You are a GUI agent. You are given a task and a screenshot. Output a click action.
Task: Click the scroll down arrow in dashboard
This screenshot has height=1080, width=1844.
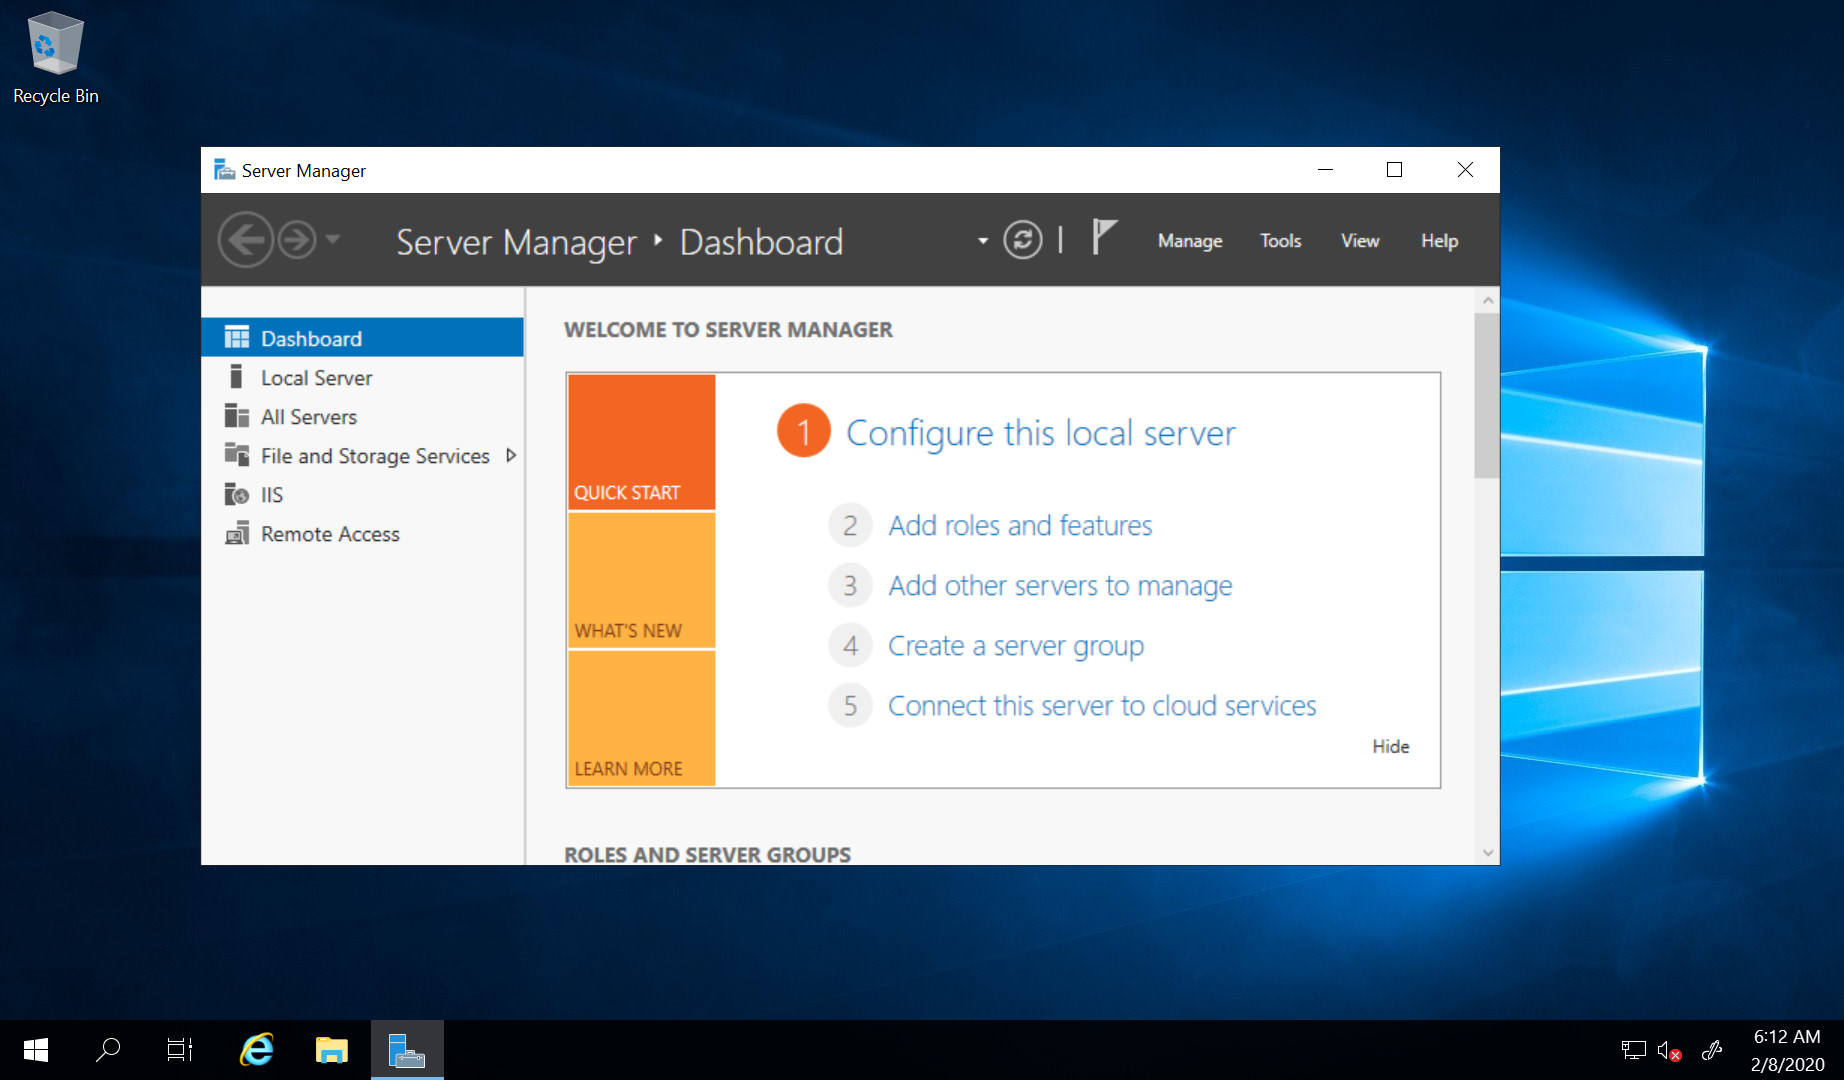pyautogui.click(x=1487, y=853)
